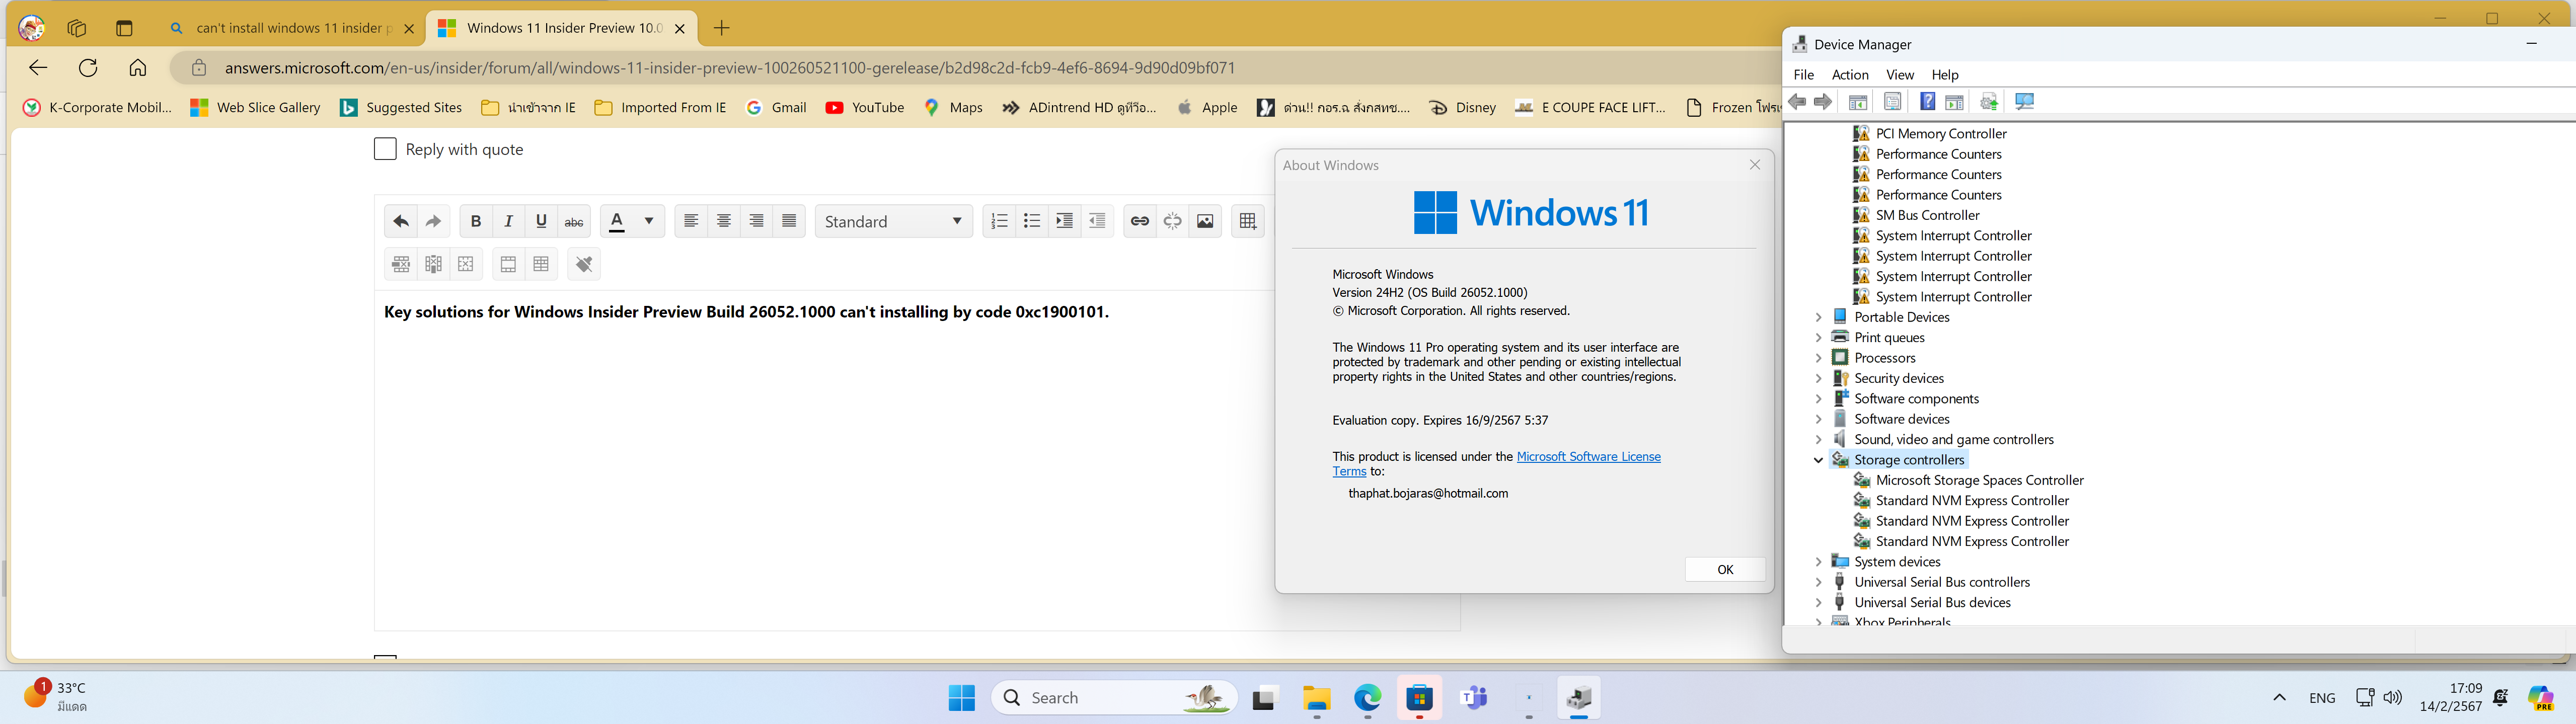Click the font color A swatch
This screenshot has height=724, width=2576.
pyautogui.click(x=617, y=221)
